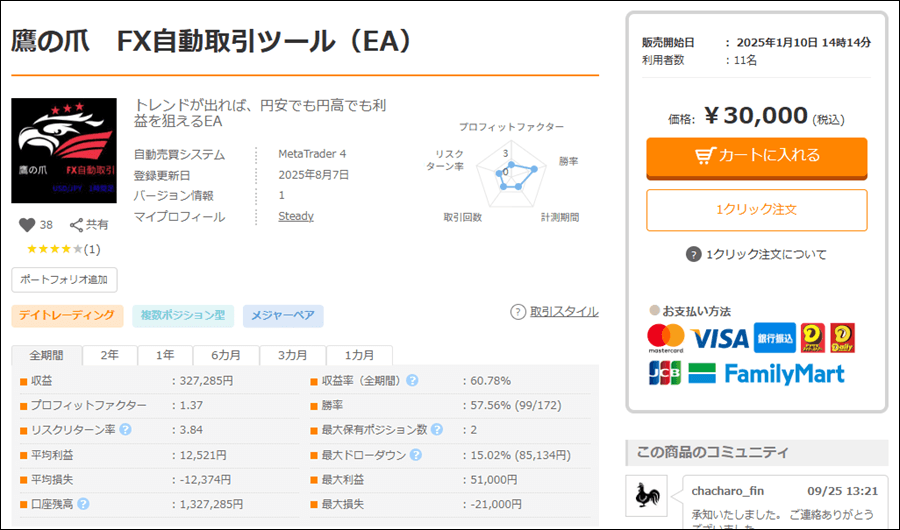Switch to the 3カ月 tab
This screenshot has height=530, width=900.
pyautogui.click(x=293, y=355)
